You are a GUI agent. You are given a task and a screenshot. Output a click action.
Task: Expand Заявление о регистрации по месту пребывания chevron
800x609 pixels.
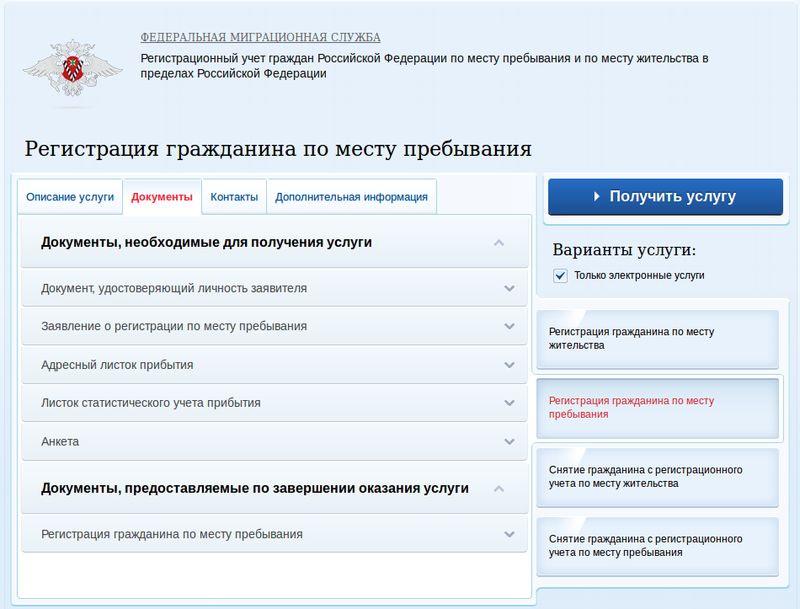(509, 326)
